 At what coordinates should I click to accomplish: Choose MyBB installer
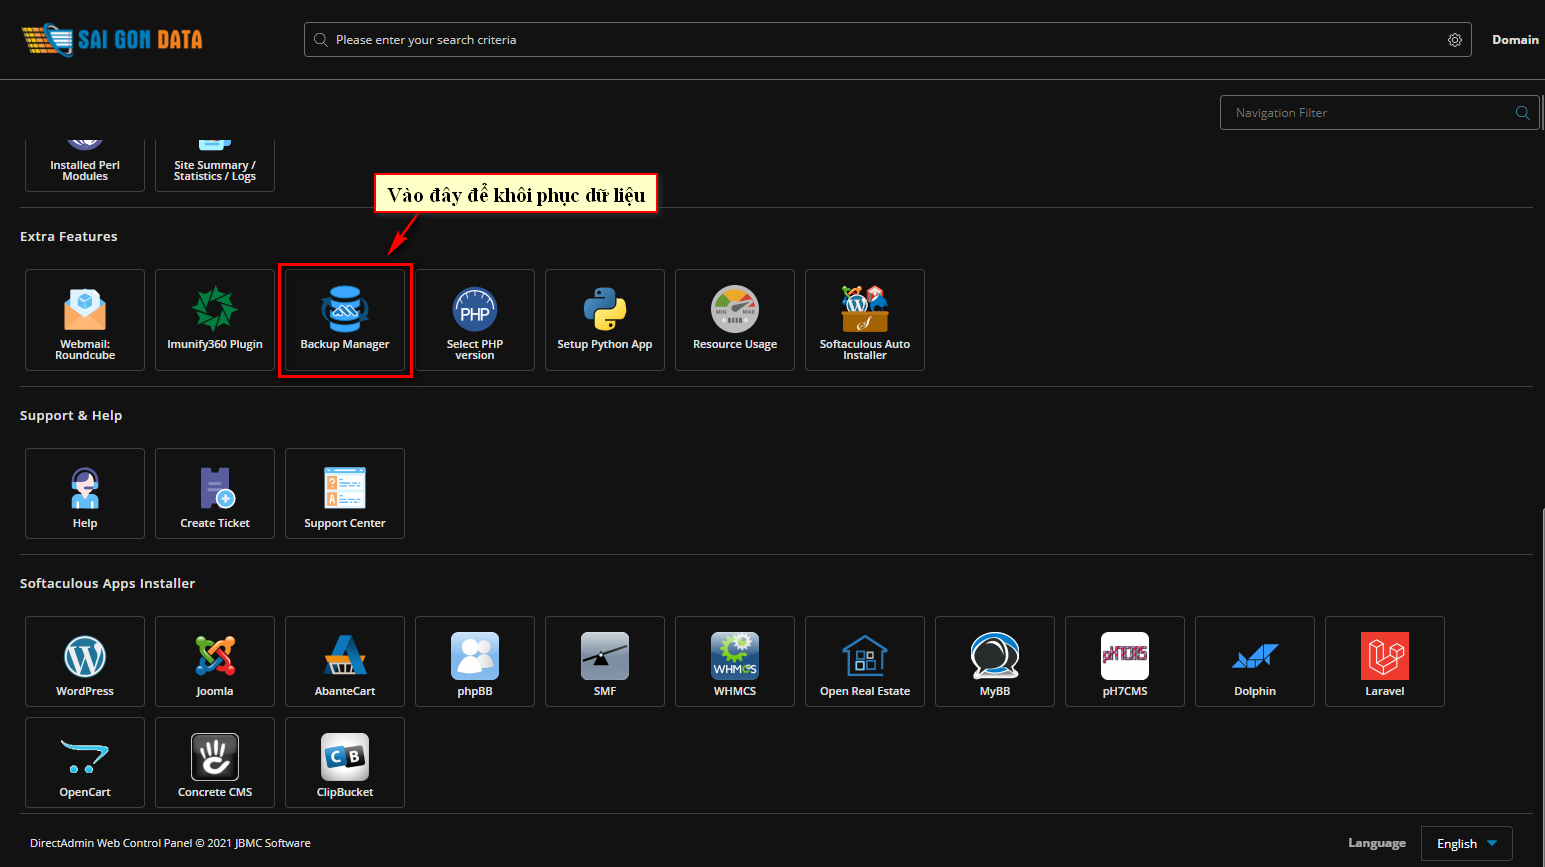[x=995, y=661]
